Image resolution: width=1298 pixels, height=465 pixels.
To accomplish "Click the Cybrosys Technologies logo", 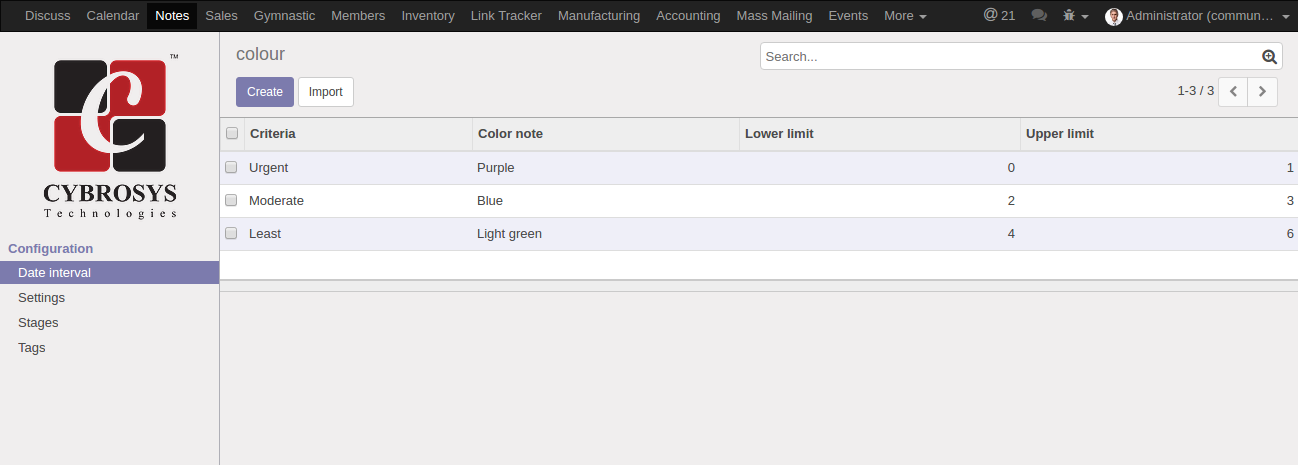I will 110,136.
